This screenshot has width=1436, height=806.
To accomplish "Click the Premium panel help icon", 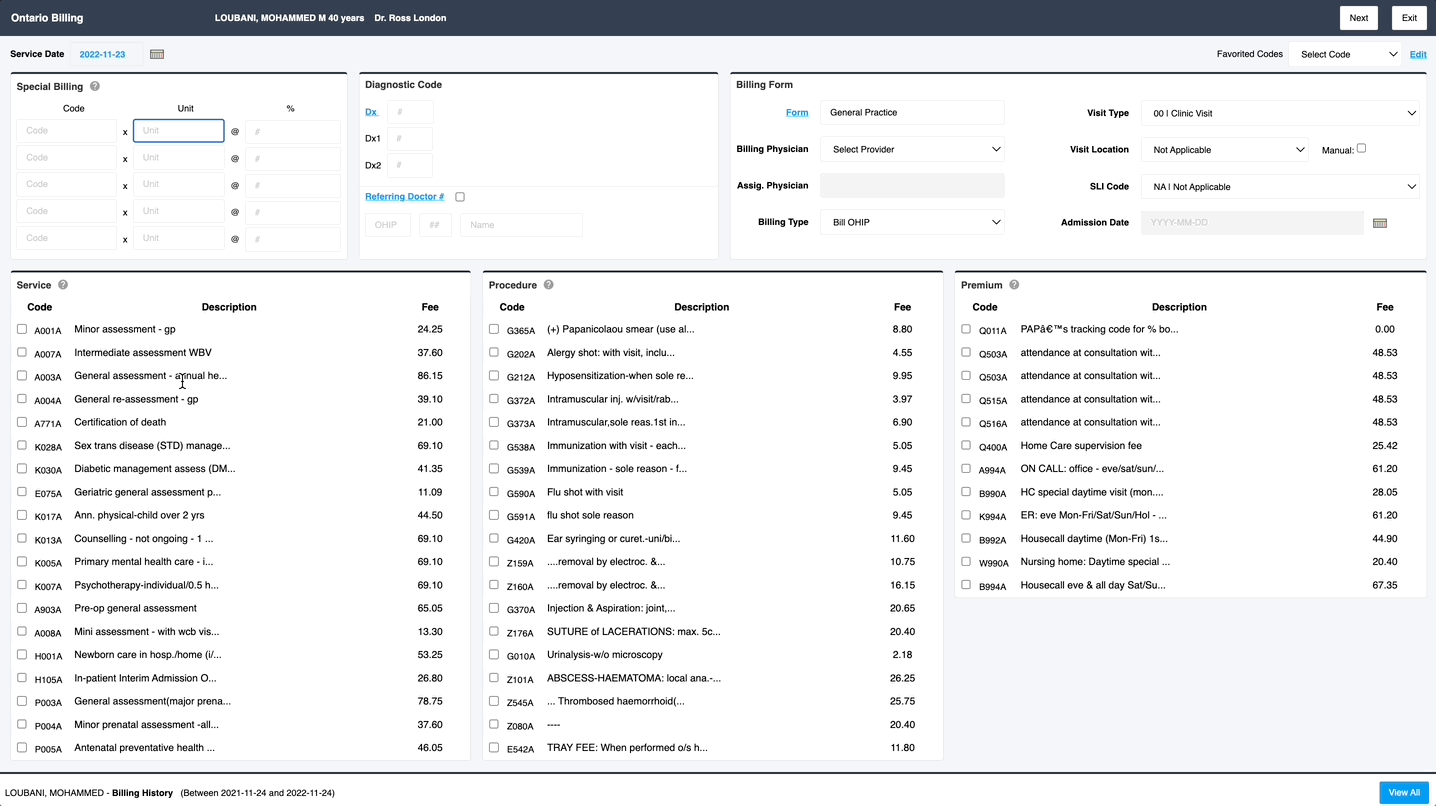I will tap(1014, 284).
